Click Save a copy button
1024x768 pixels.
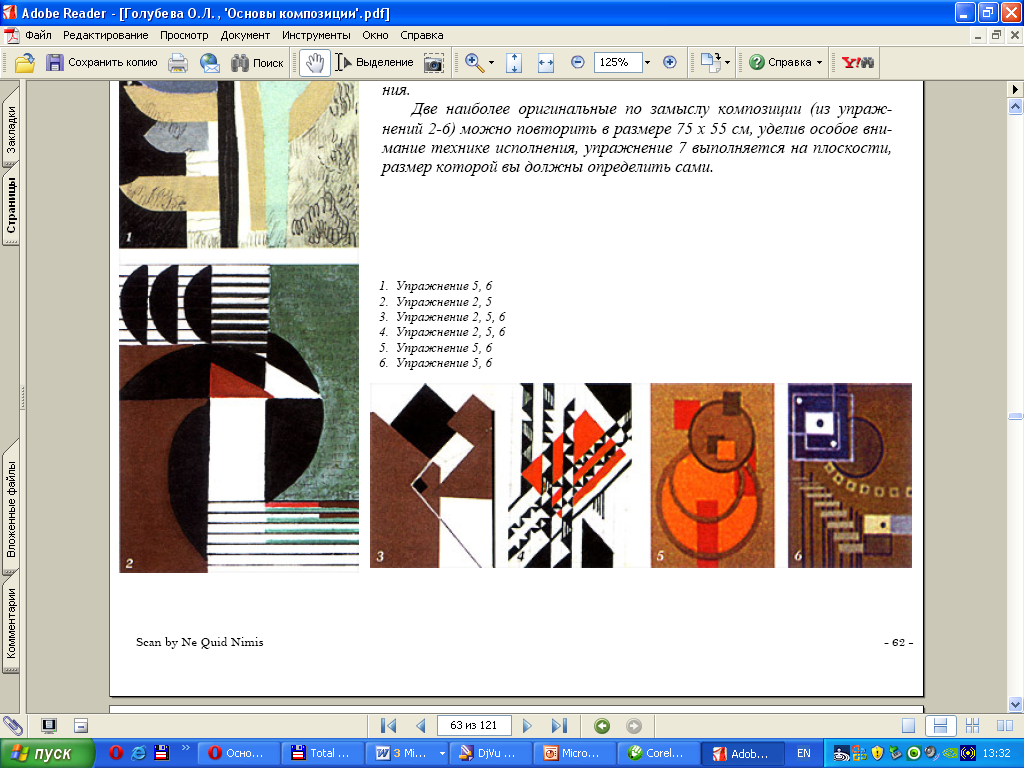tap(102, 63)
